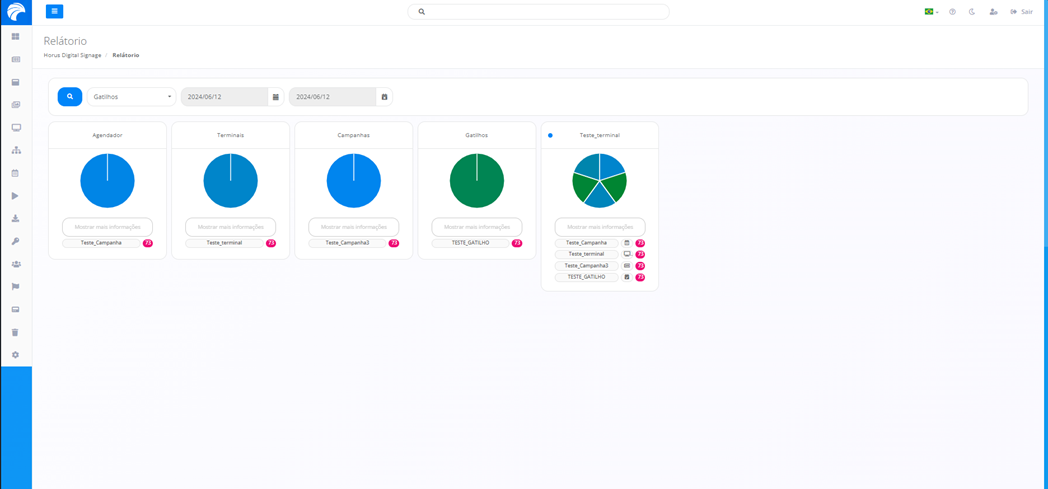
Task: Click the green Gatilhos pie chart
Action: (477, 181)
